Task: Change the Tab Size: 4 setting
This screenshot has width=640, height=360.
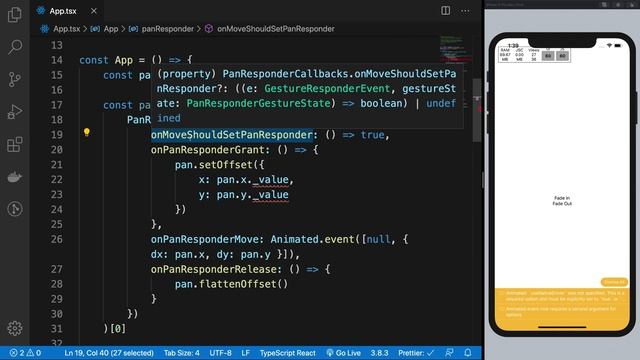Action: tap(182, 353)
